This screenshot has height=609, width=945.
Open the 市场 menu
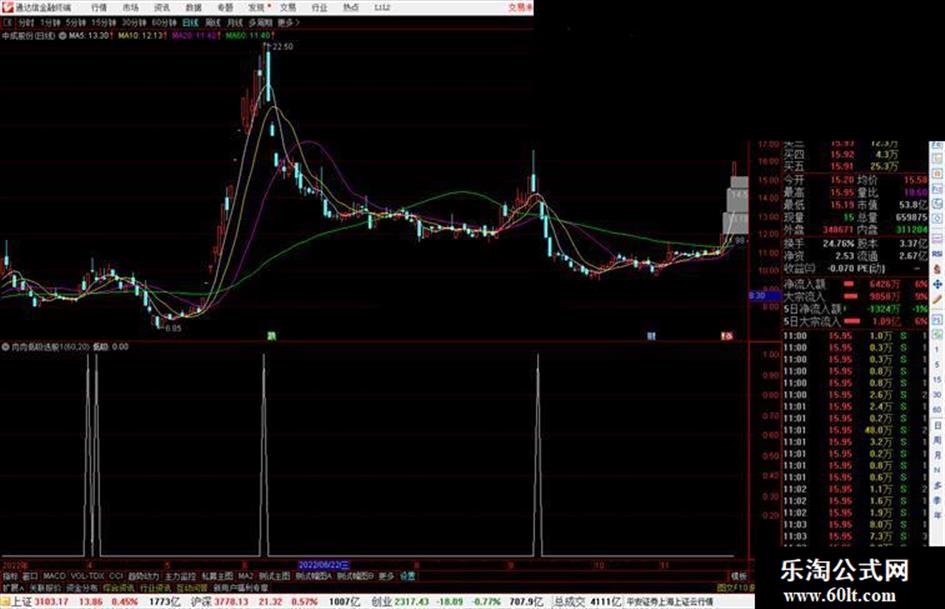click(130, 7)
